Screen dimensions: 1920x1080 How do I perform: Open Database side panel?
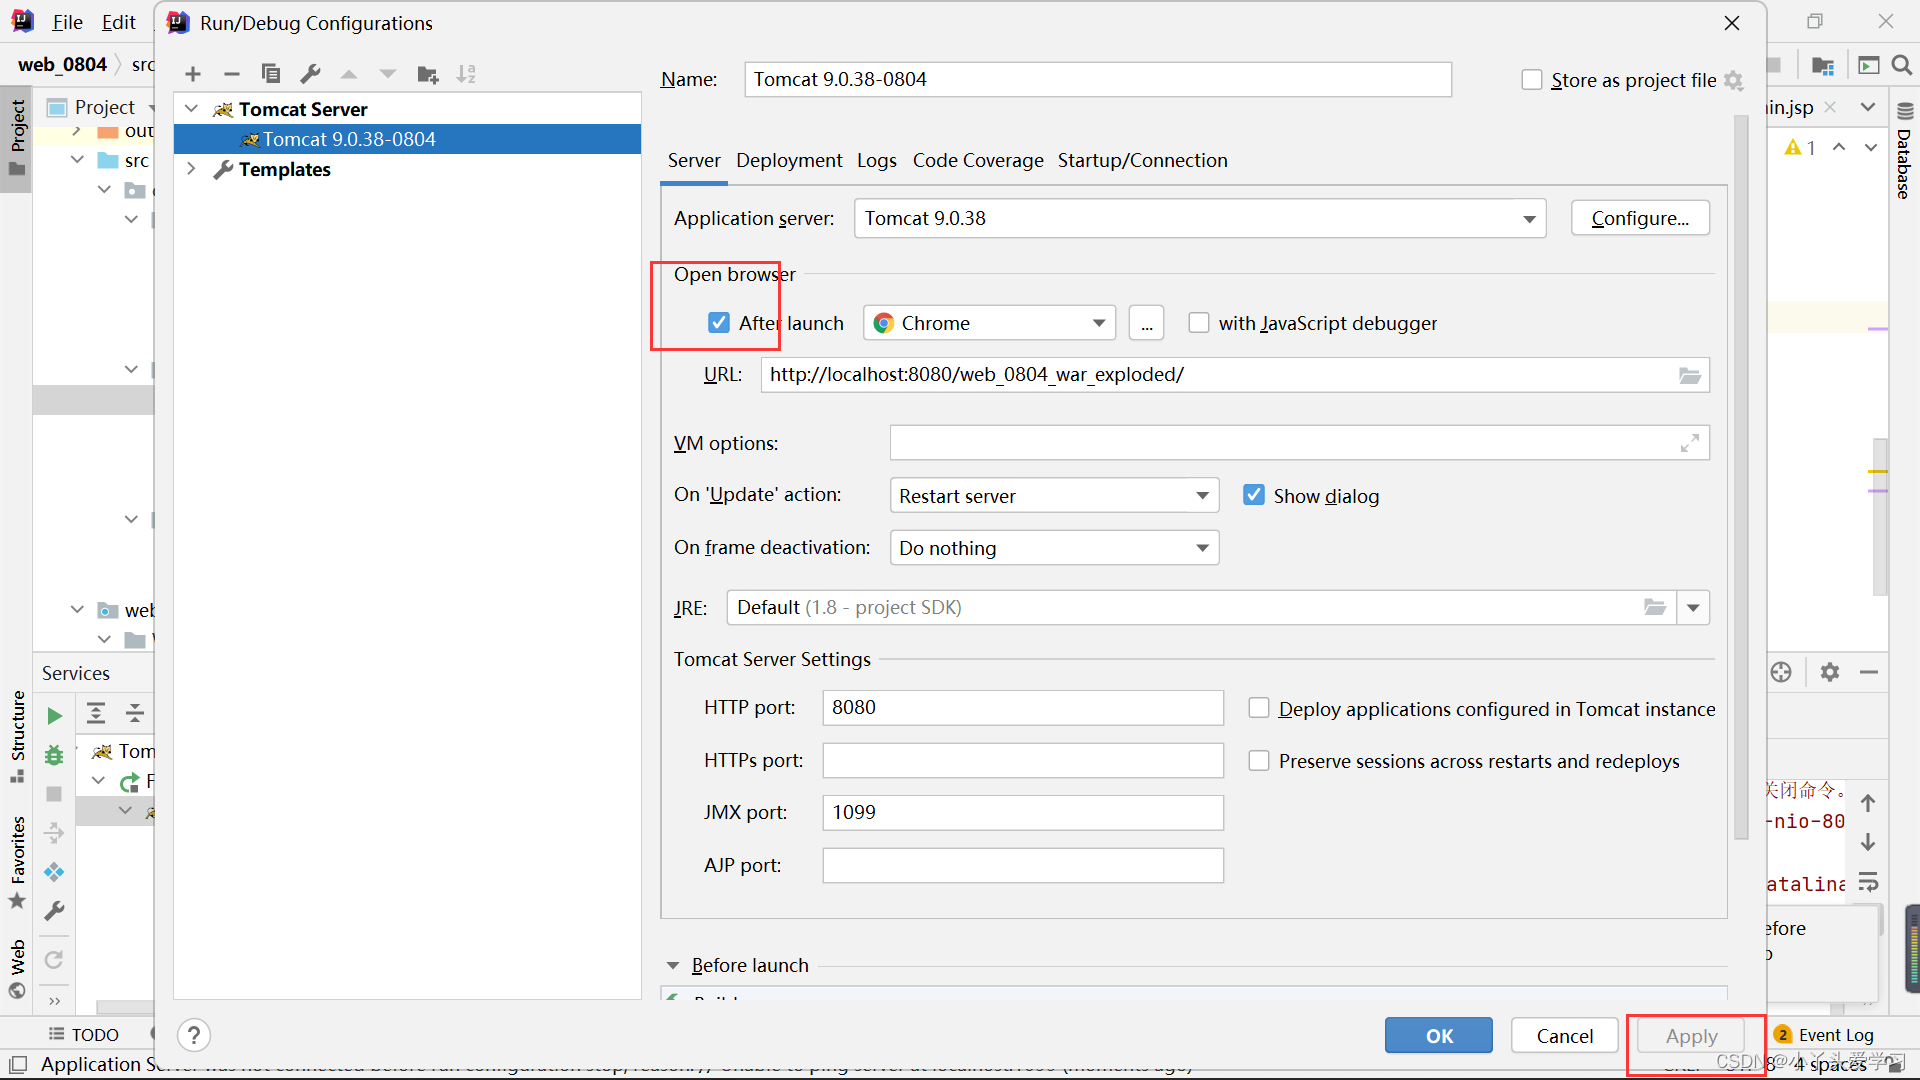click(1904, 152)
